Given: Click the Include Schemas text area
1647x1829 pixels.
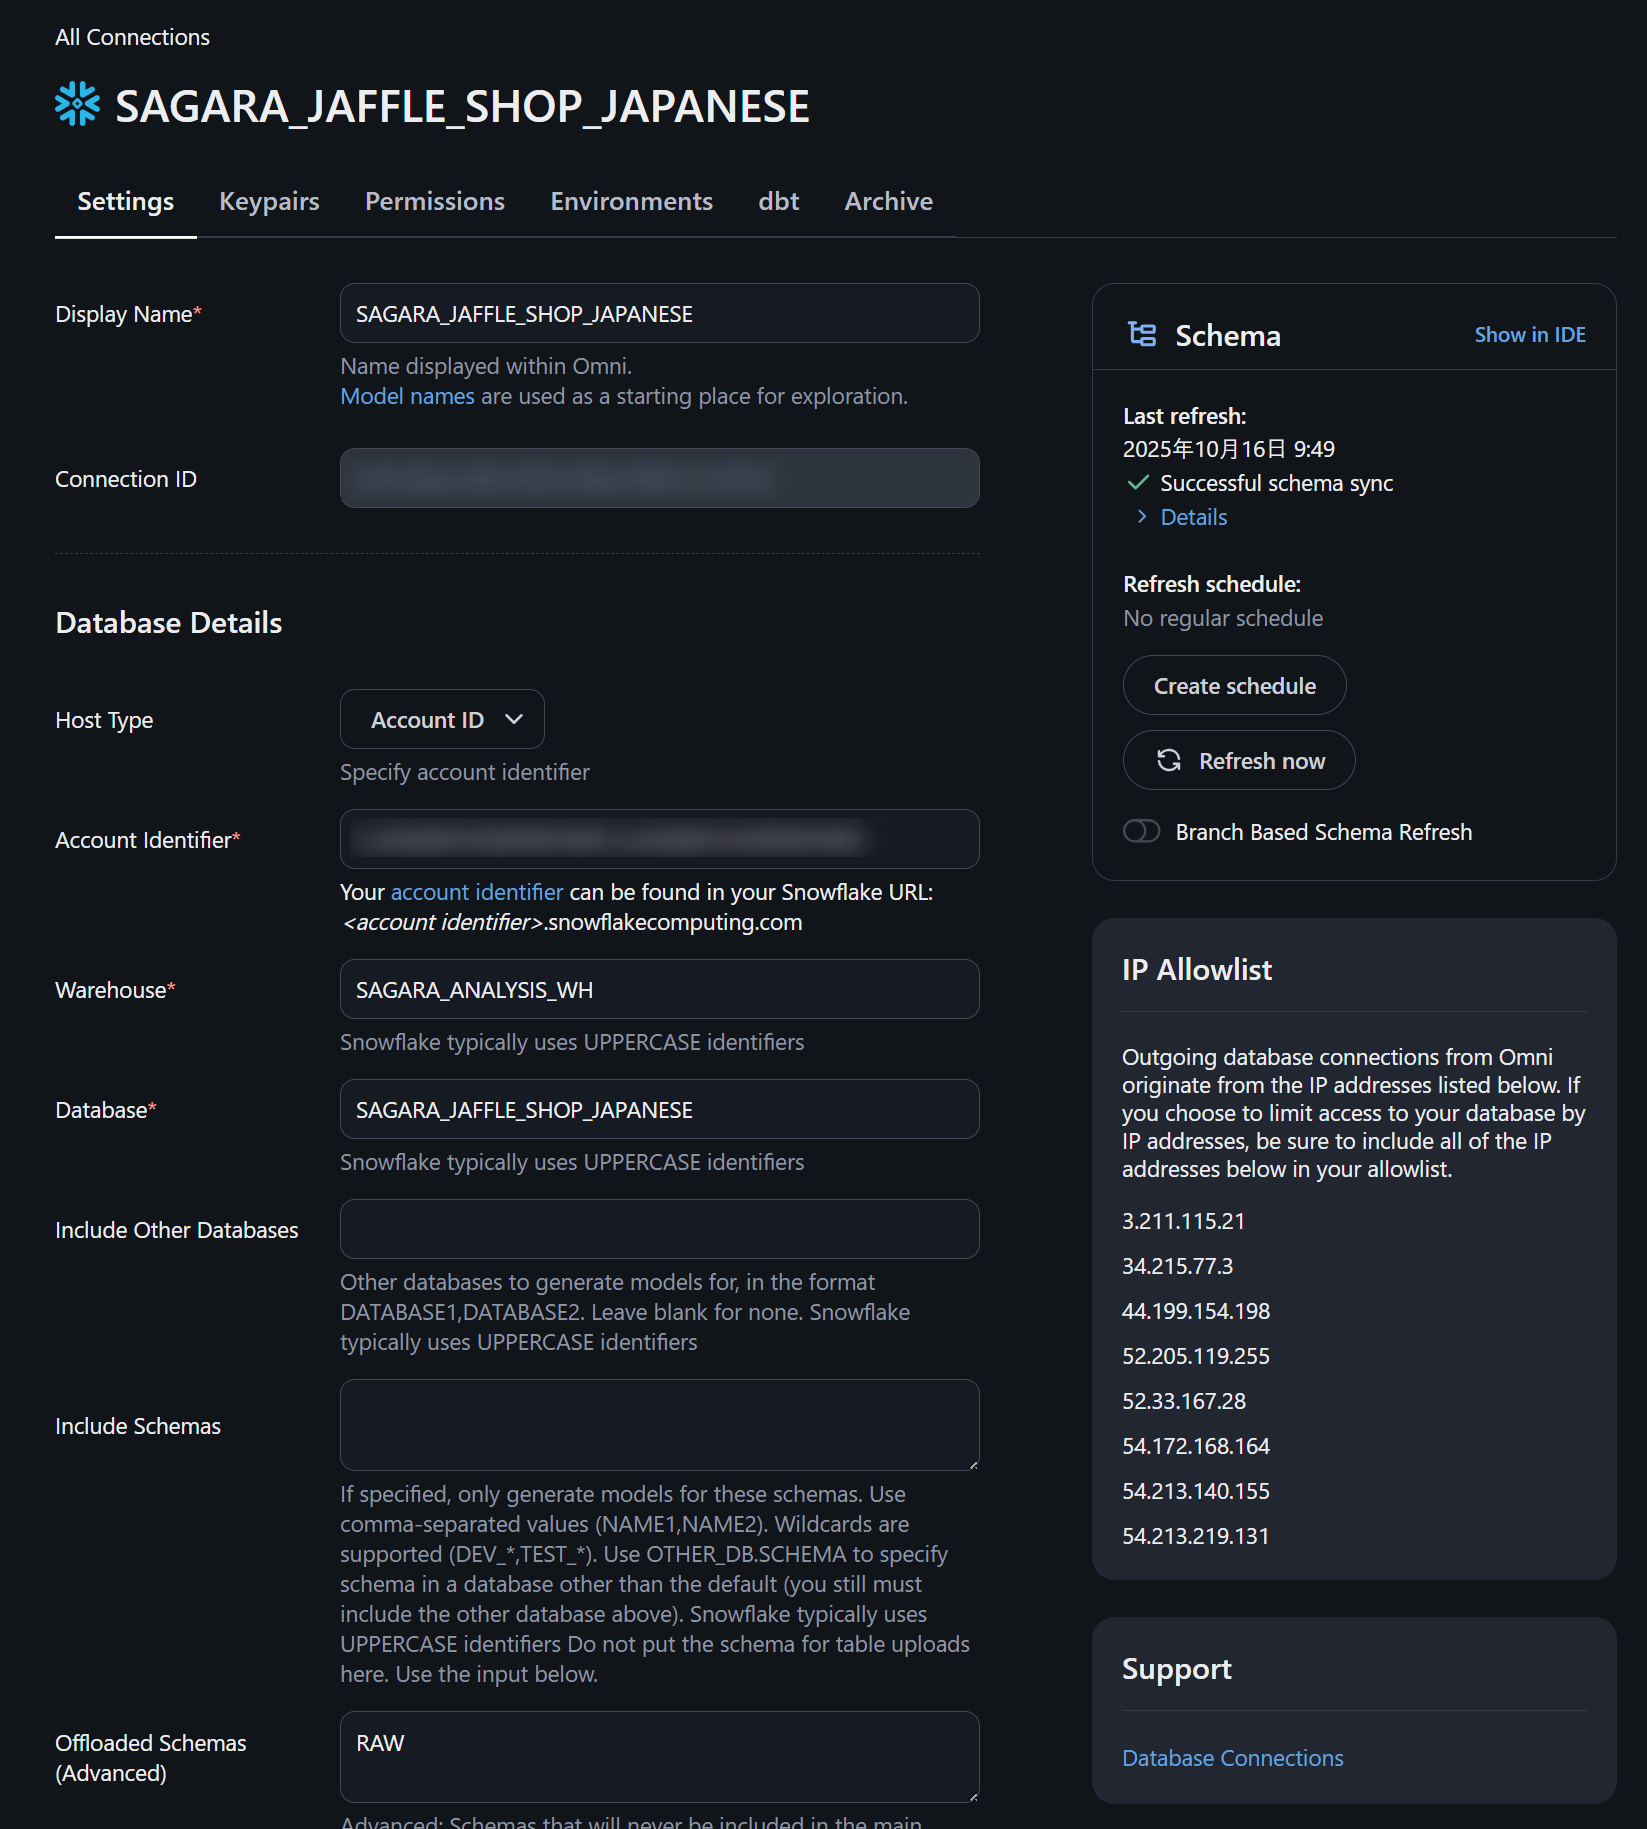Looking at the screenshot, I should [660, 1425].
